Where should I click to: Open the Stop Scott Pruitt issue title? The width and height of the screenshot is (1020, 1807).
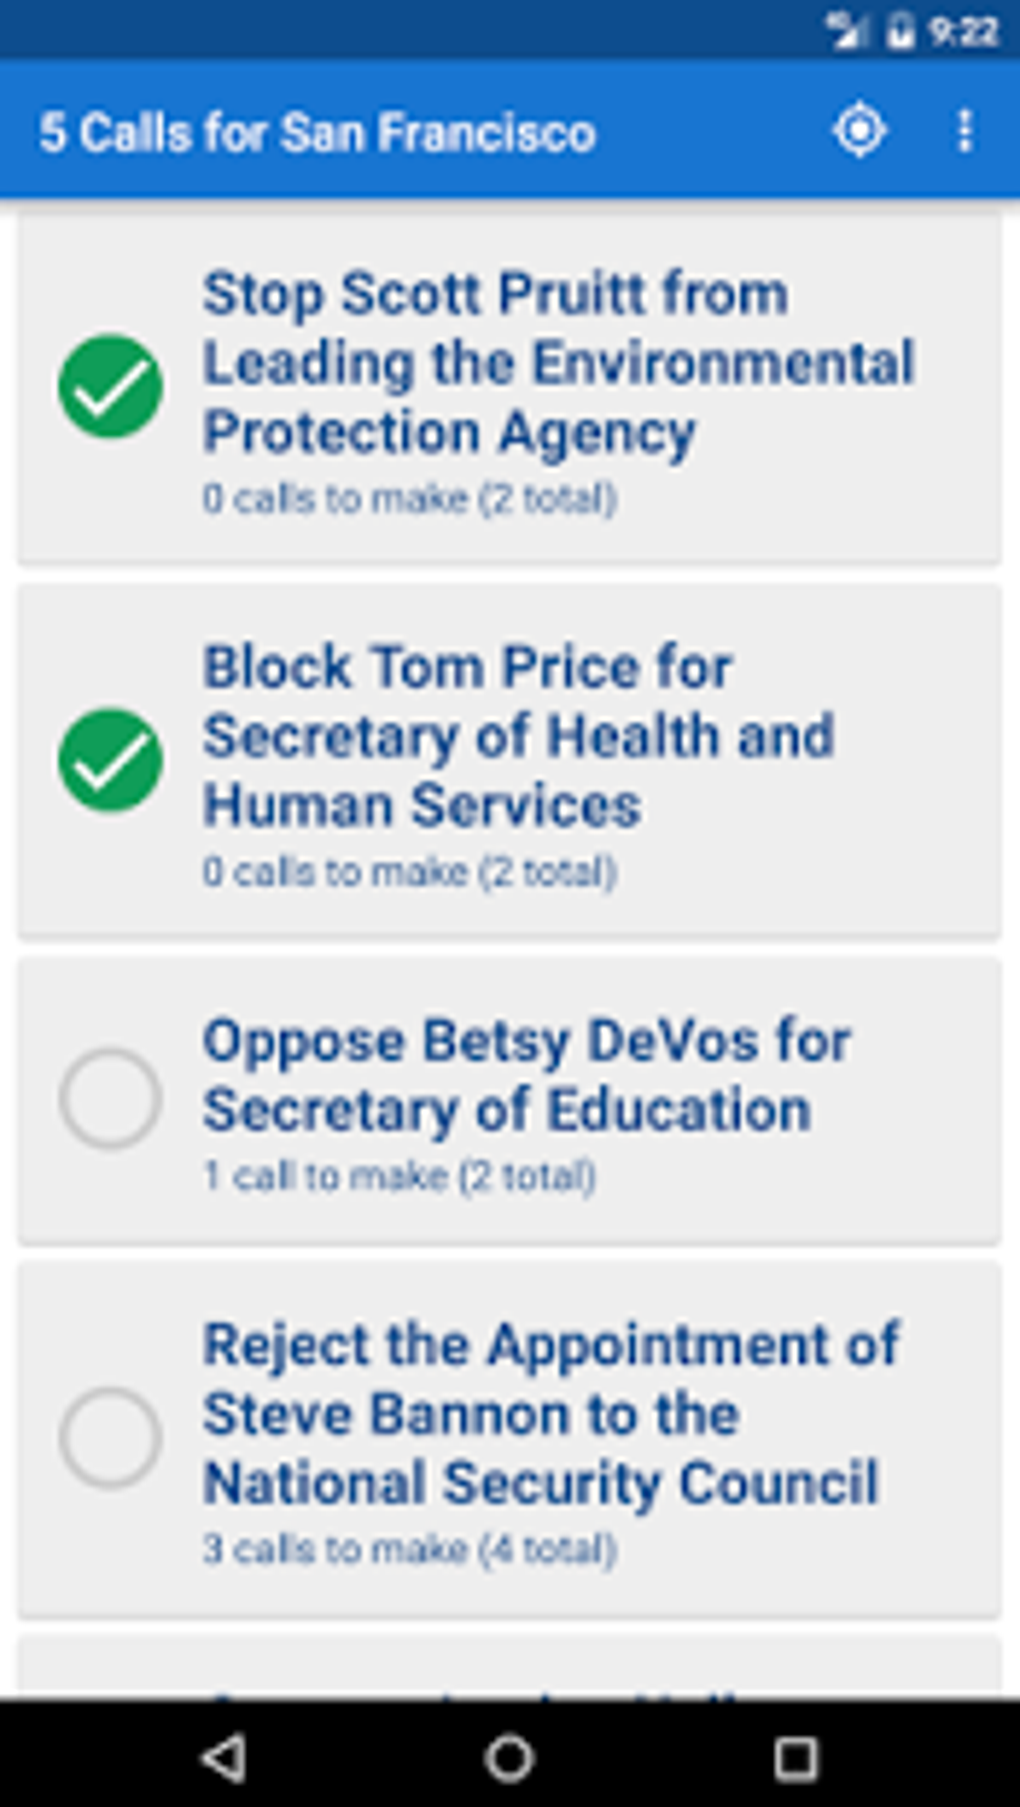(557, 363)
